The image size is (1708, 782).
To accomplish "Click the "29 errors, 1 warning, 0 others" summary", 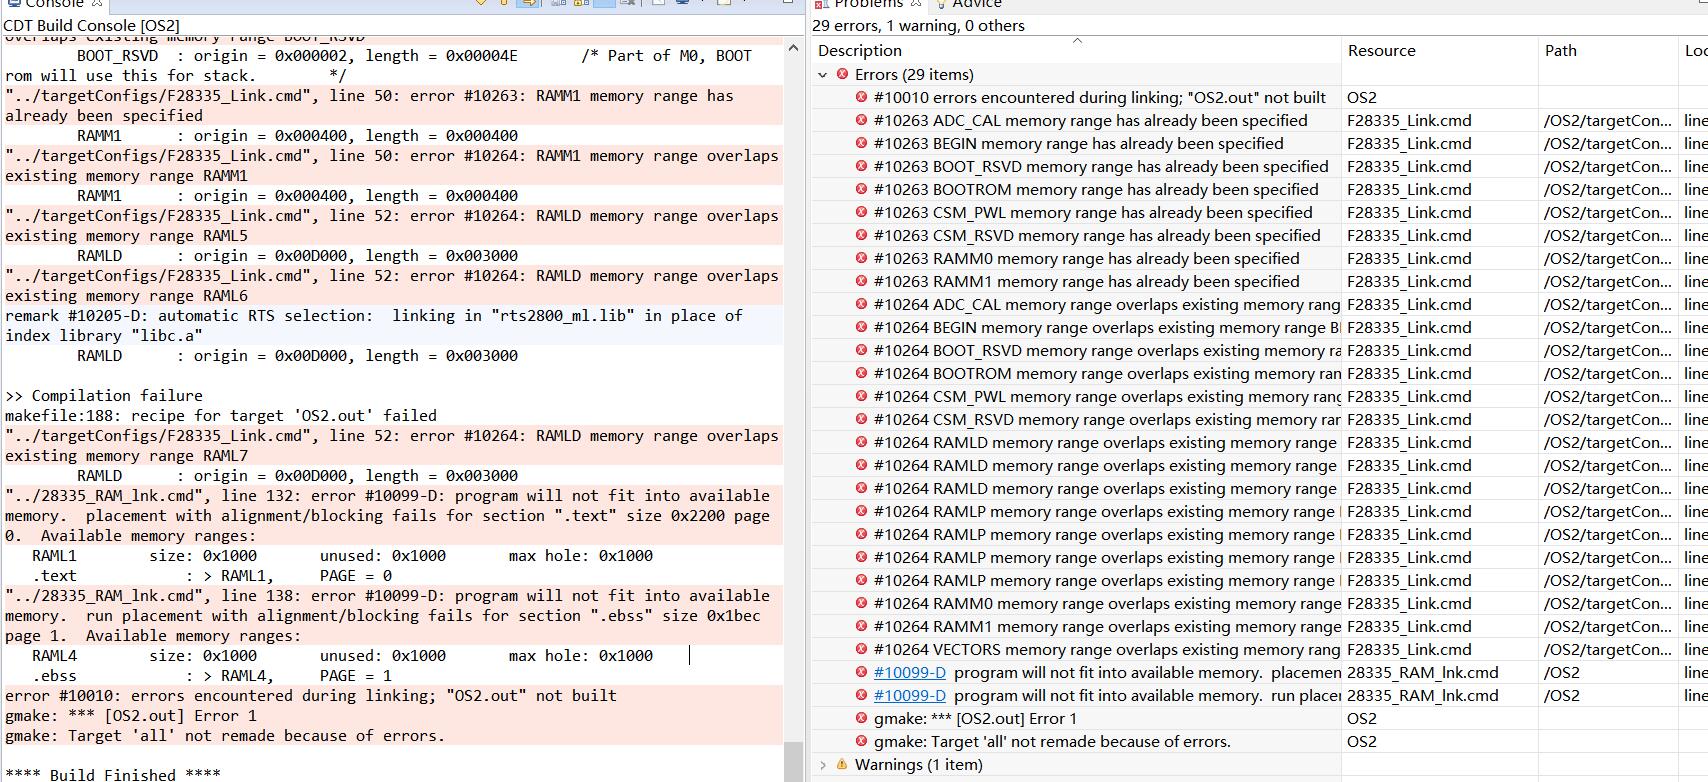I will tap(918, 26).
